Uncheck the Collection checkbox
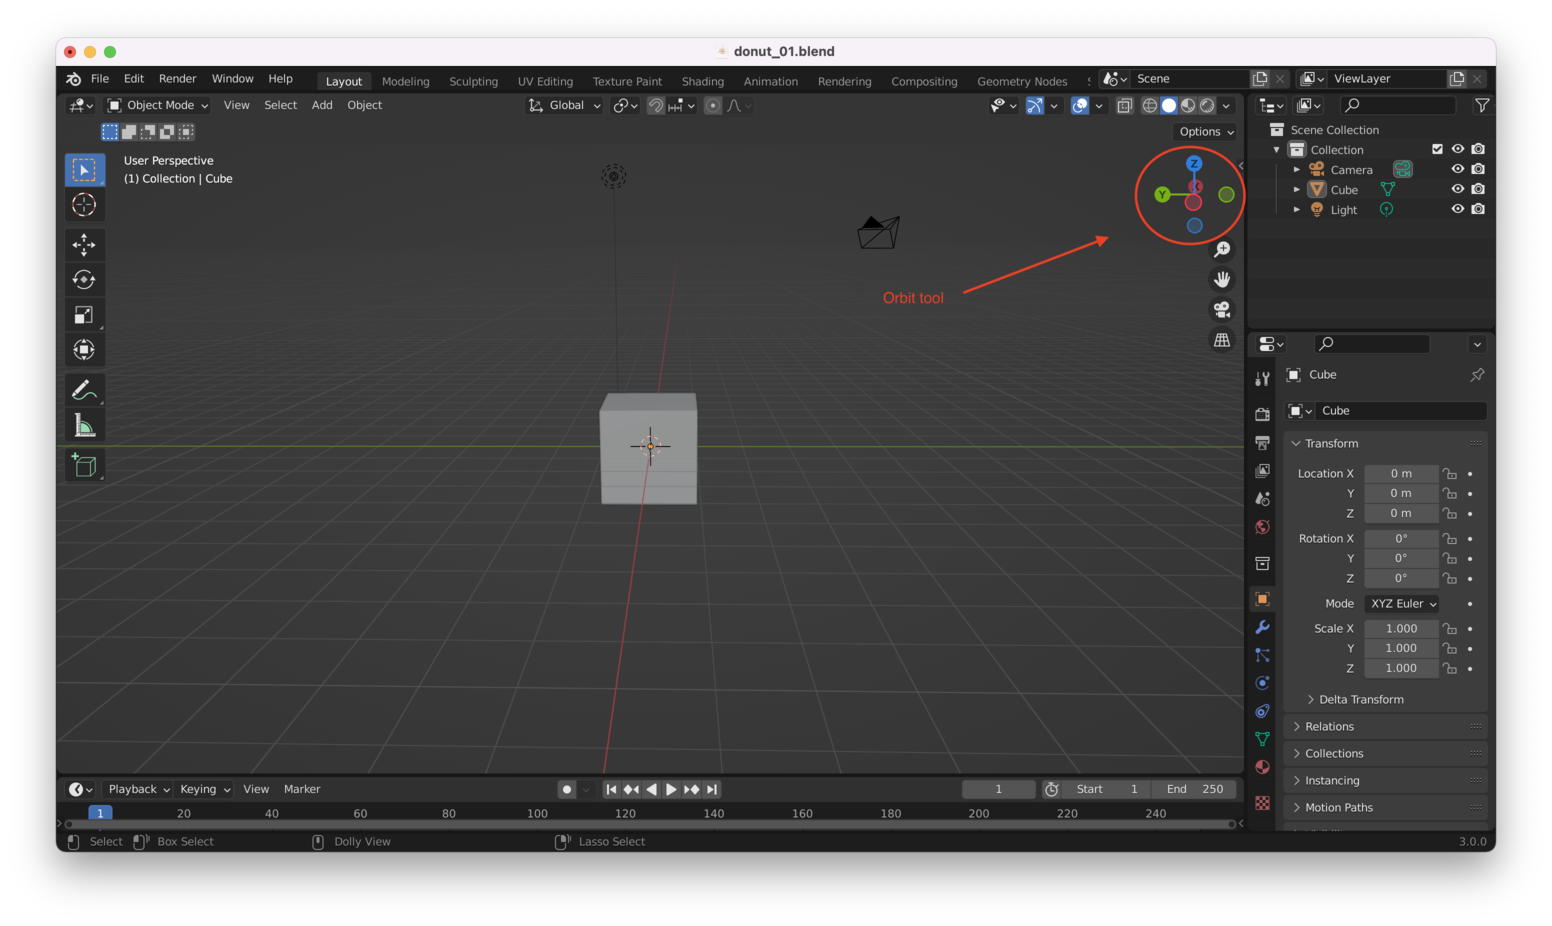The image size is (1552, 926). pyautogui.click(x=1438, y=148)
